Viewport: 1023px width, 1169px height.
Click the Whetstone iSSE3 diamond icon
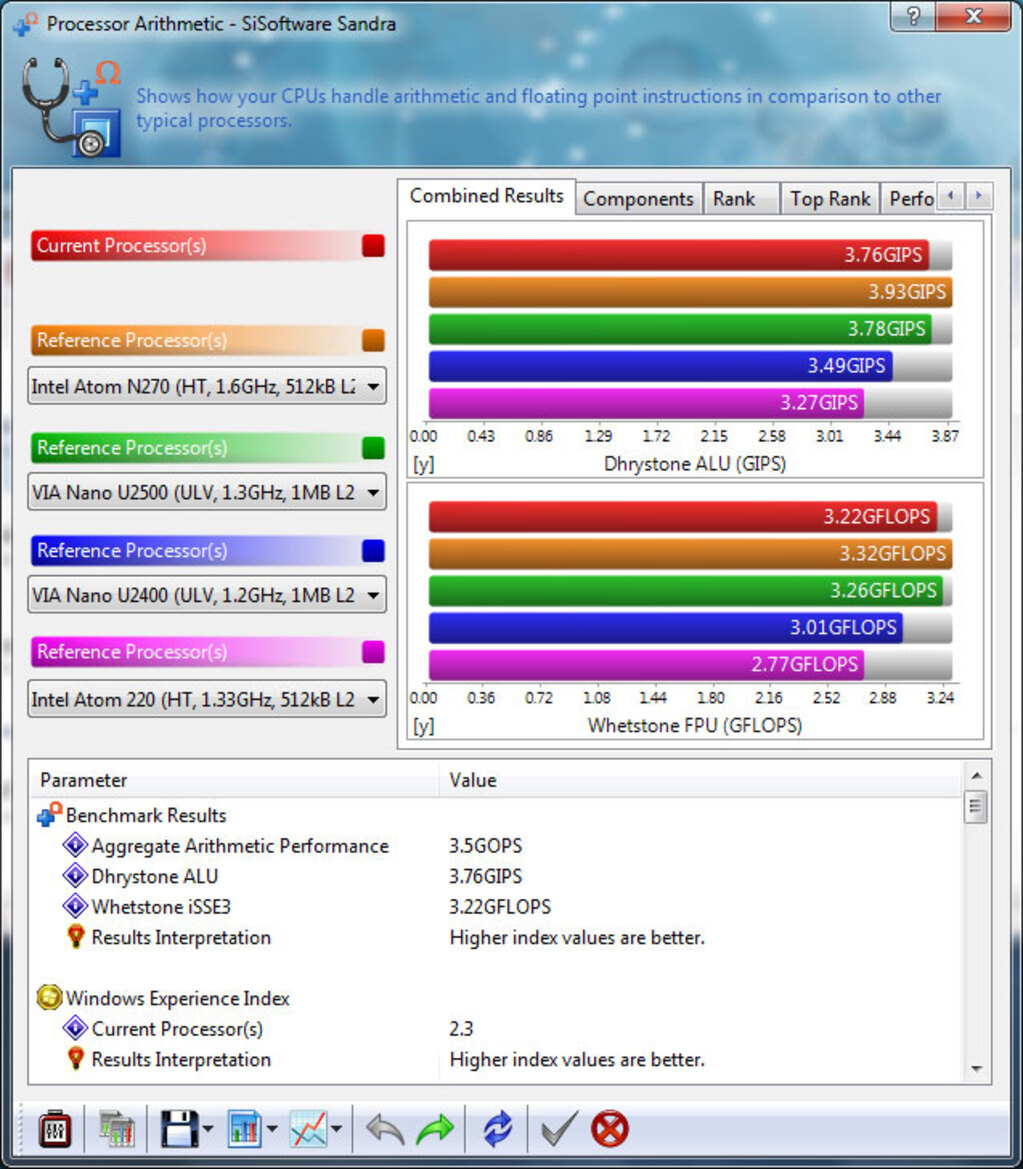tap(75, 907)
